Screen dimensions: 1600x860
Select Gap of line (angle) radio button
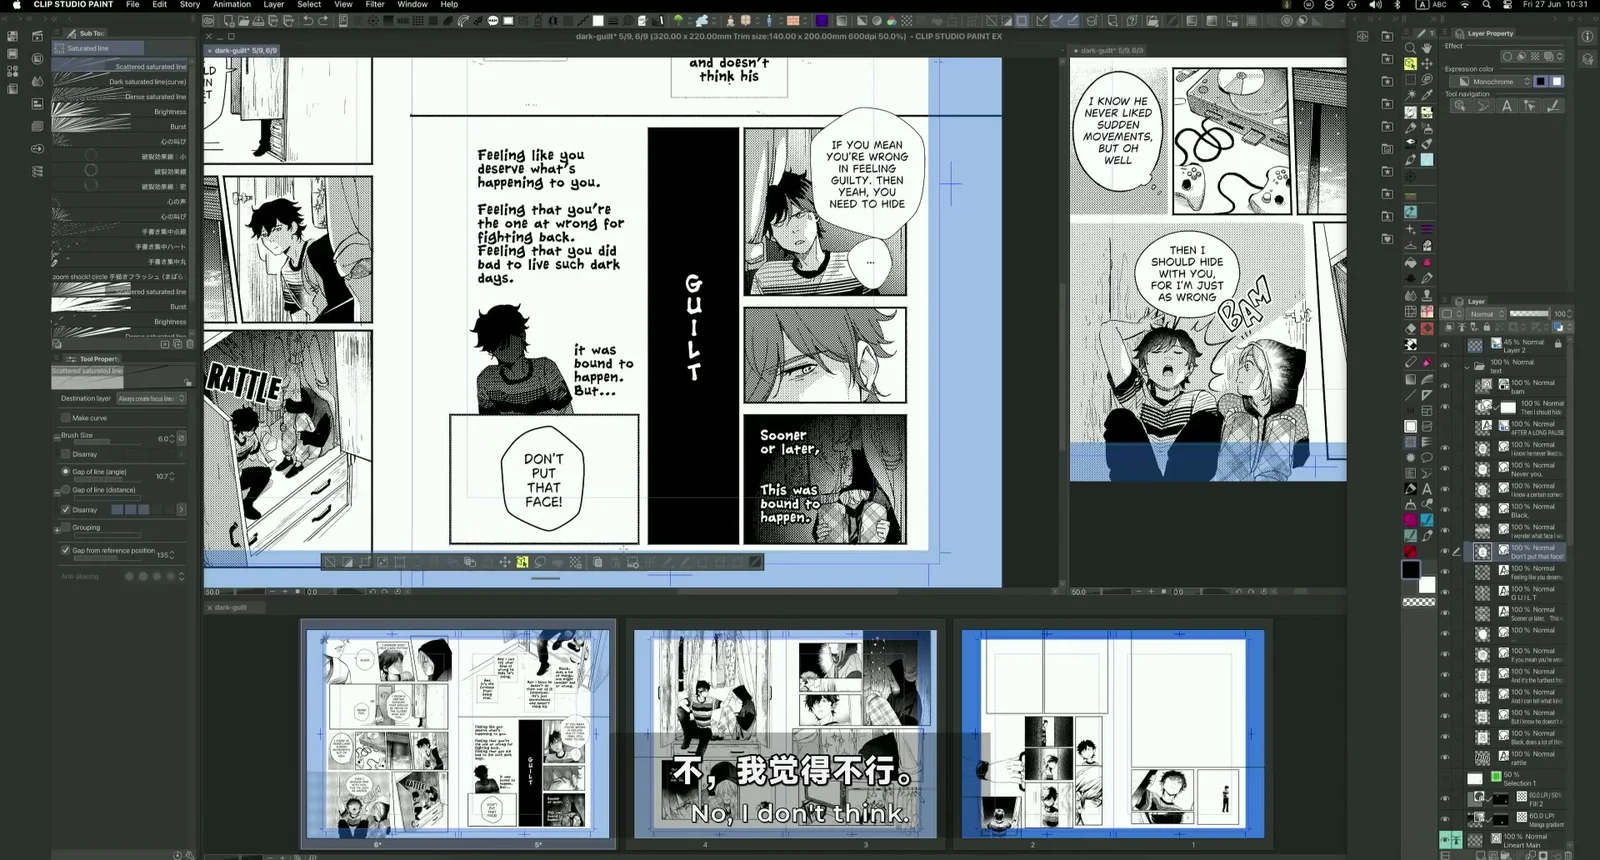point(66,472)
